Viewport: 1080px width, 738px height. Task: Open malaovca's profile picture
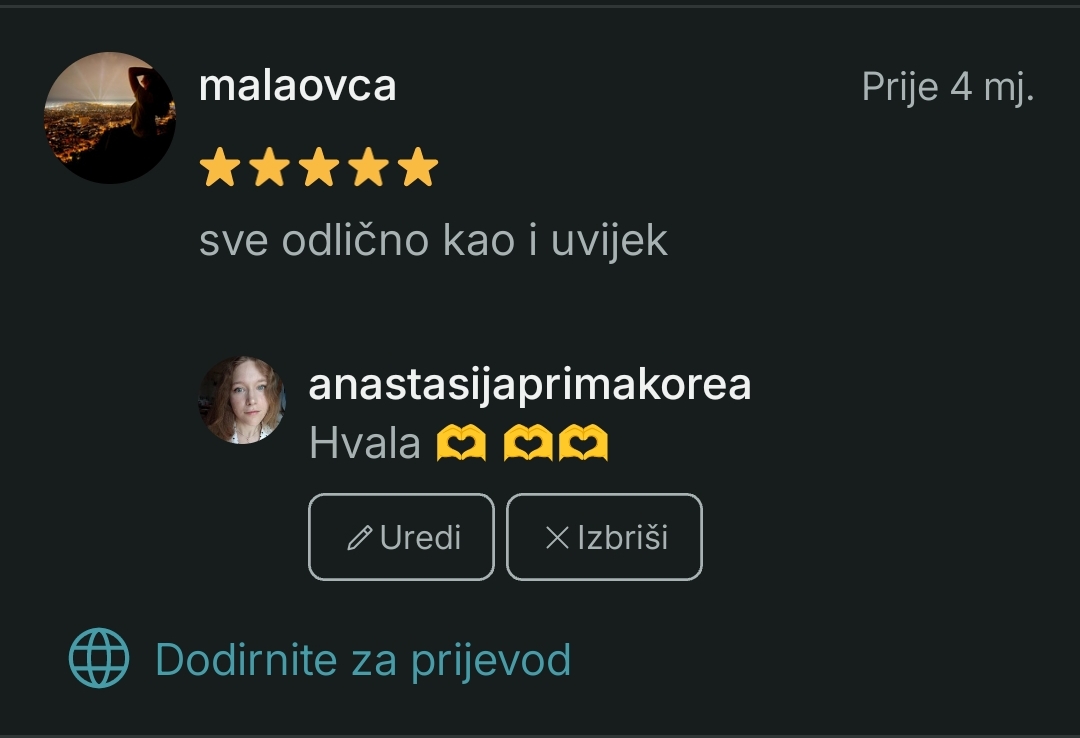[110, 118]
